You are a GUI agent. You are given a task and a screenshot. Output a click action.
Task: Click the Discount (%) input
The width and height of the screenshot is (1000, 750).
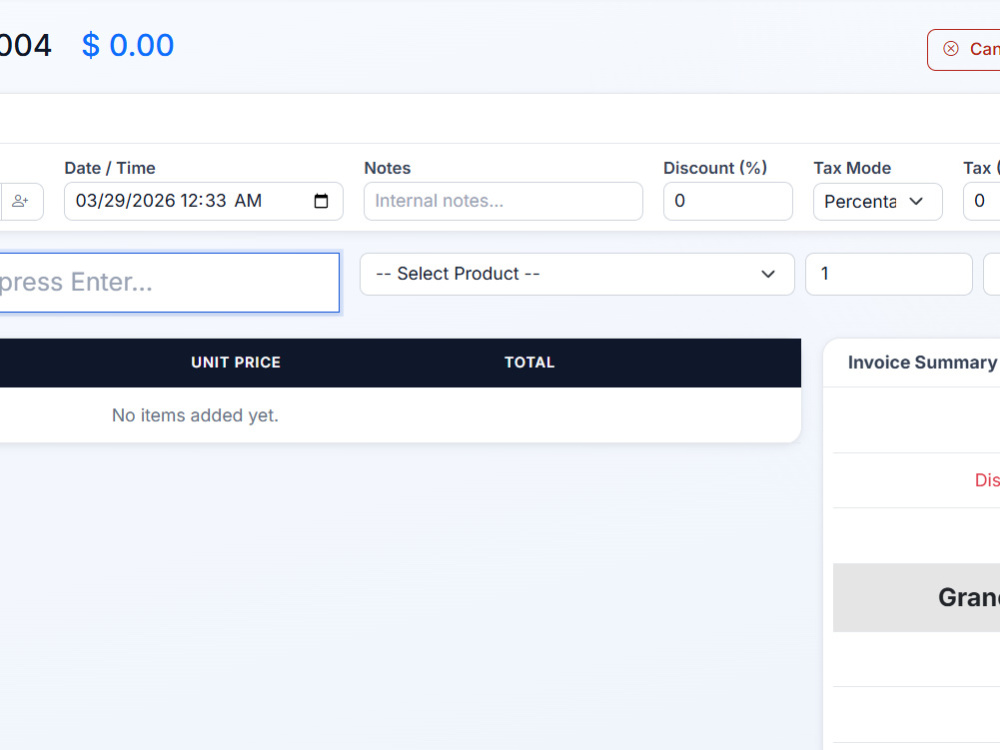click(728, 202)
